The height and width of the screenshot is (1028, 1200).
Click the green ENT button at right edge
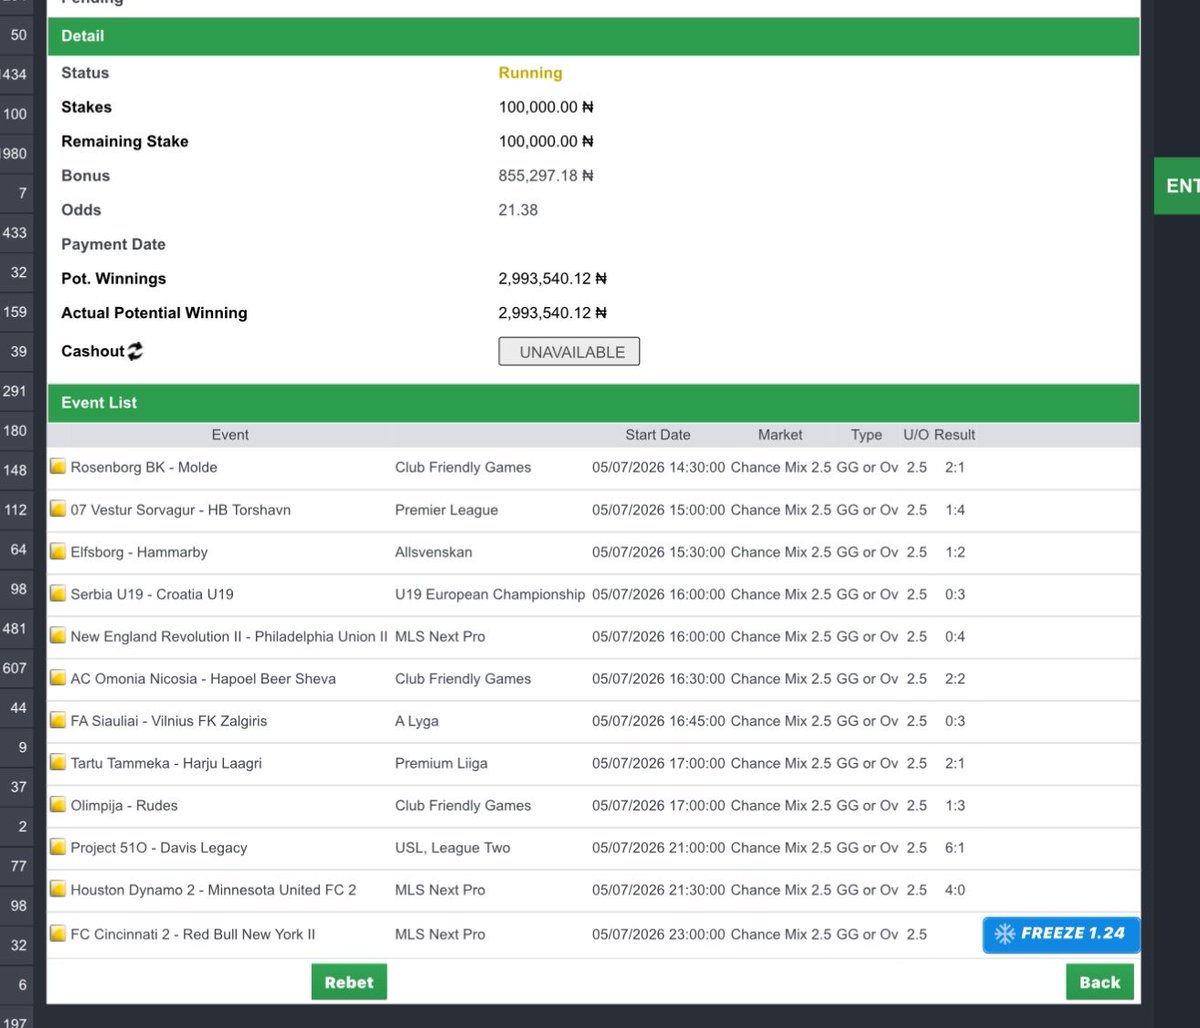1177,186
